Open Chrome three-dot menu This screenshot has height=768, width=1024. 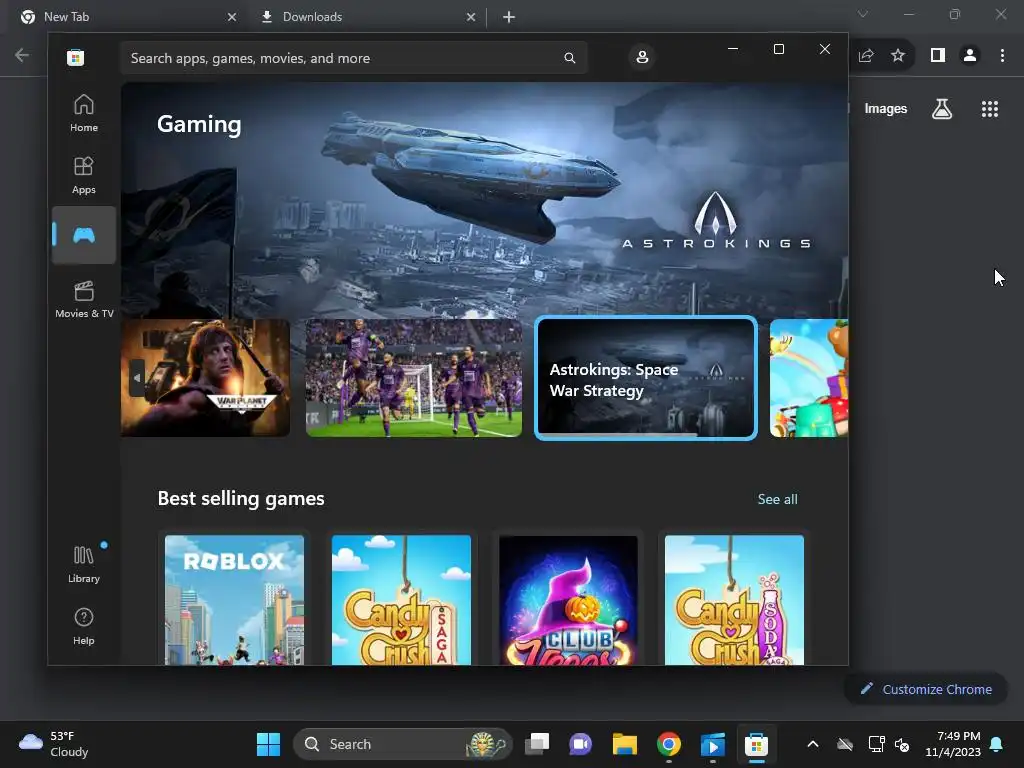[1002, 56]
